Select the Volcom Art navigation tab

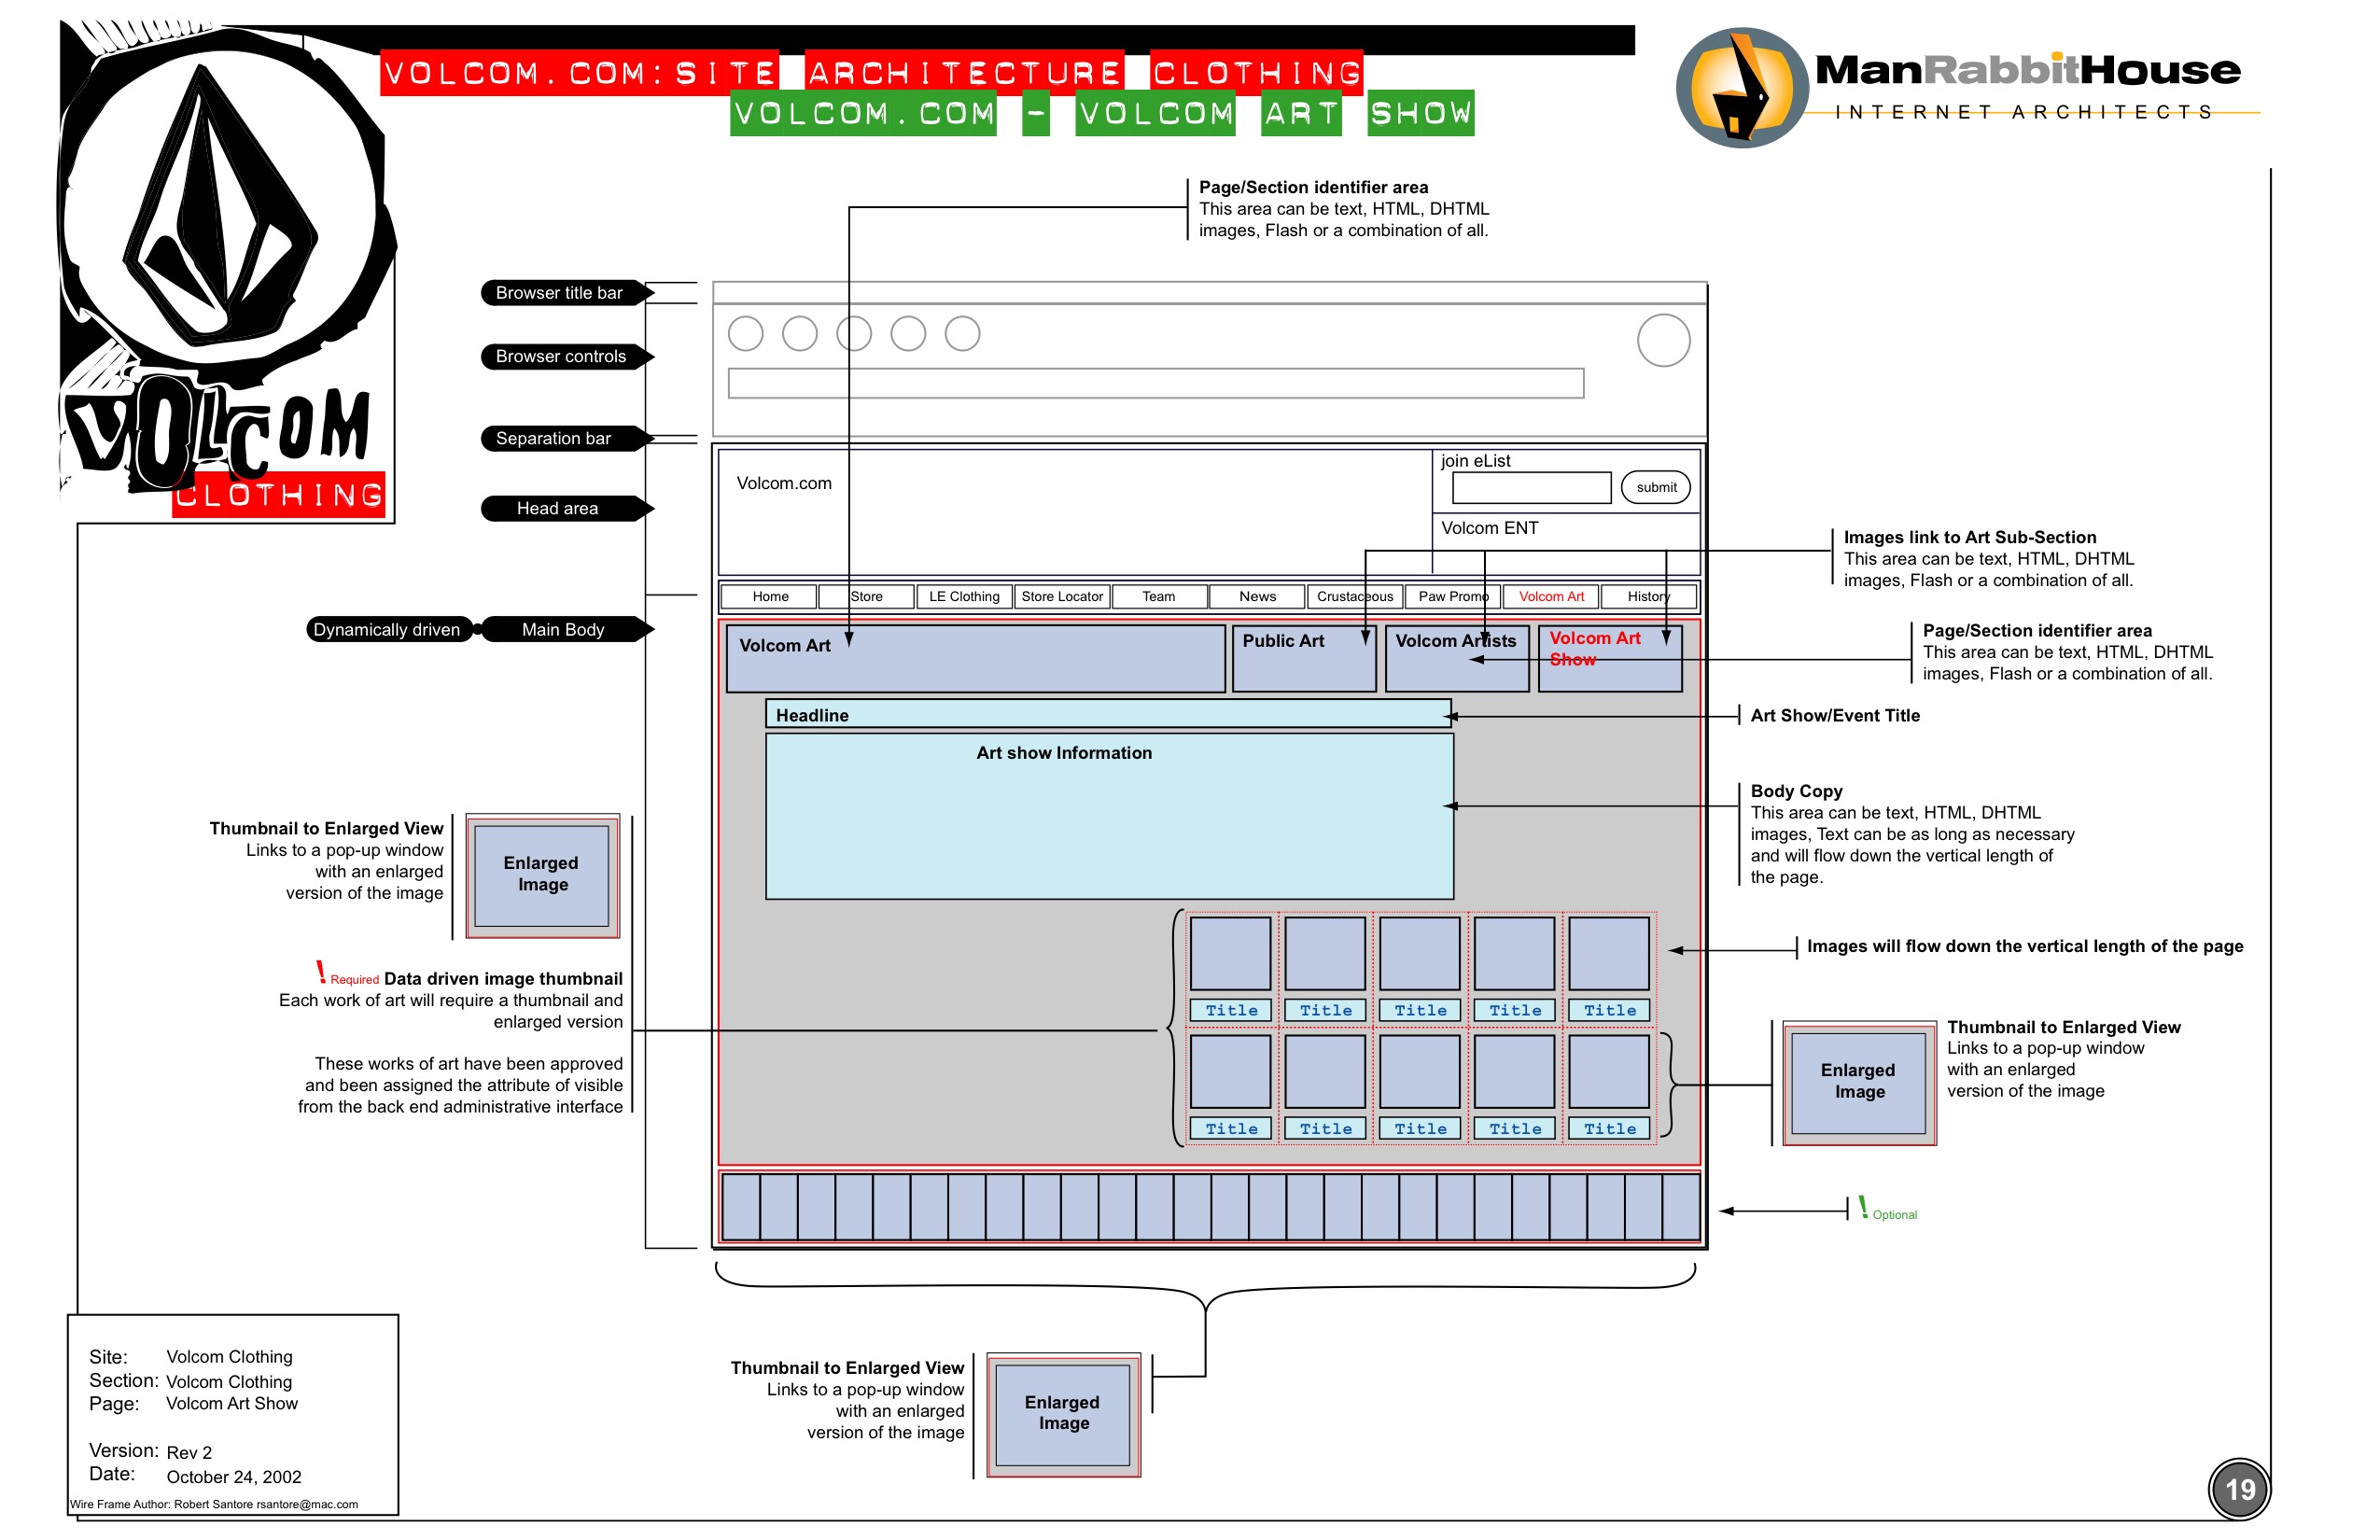pos(1551,597)
